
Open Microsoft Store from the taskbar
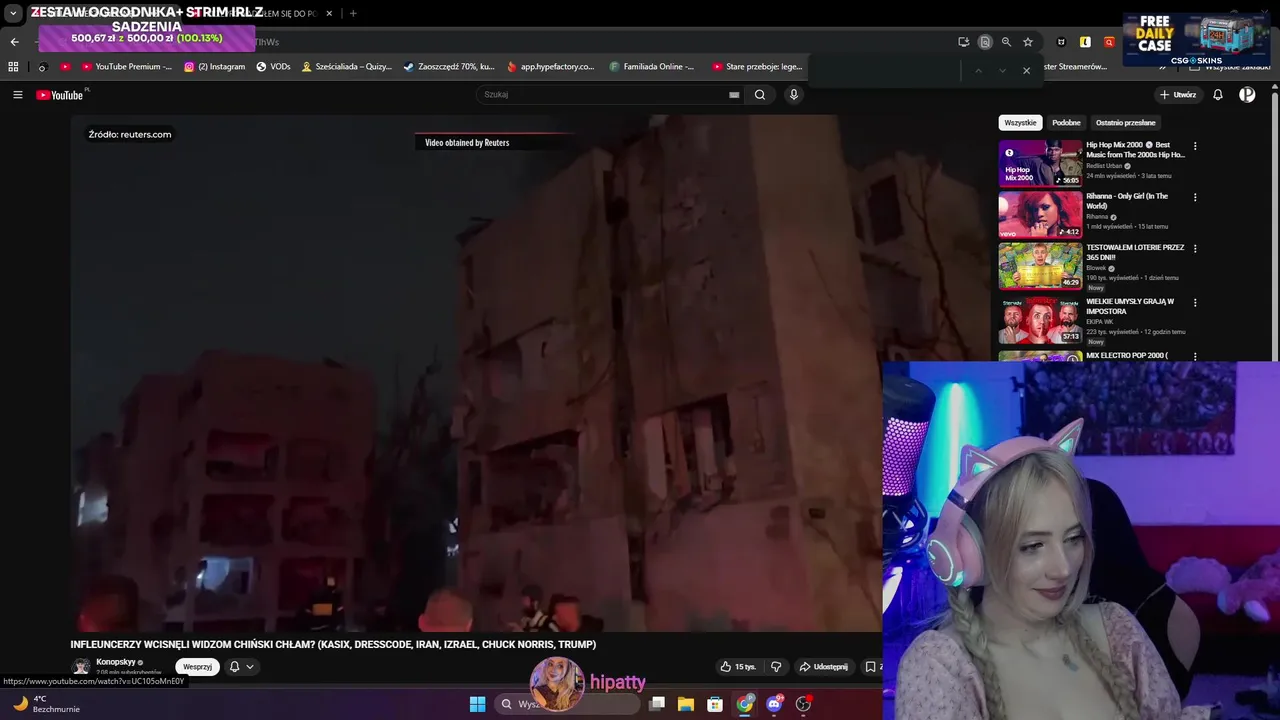tap(715, 704)
